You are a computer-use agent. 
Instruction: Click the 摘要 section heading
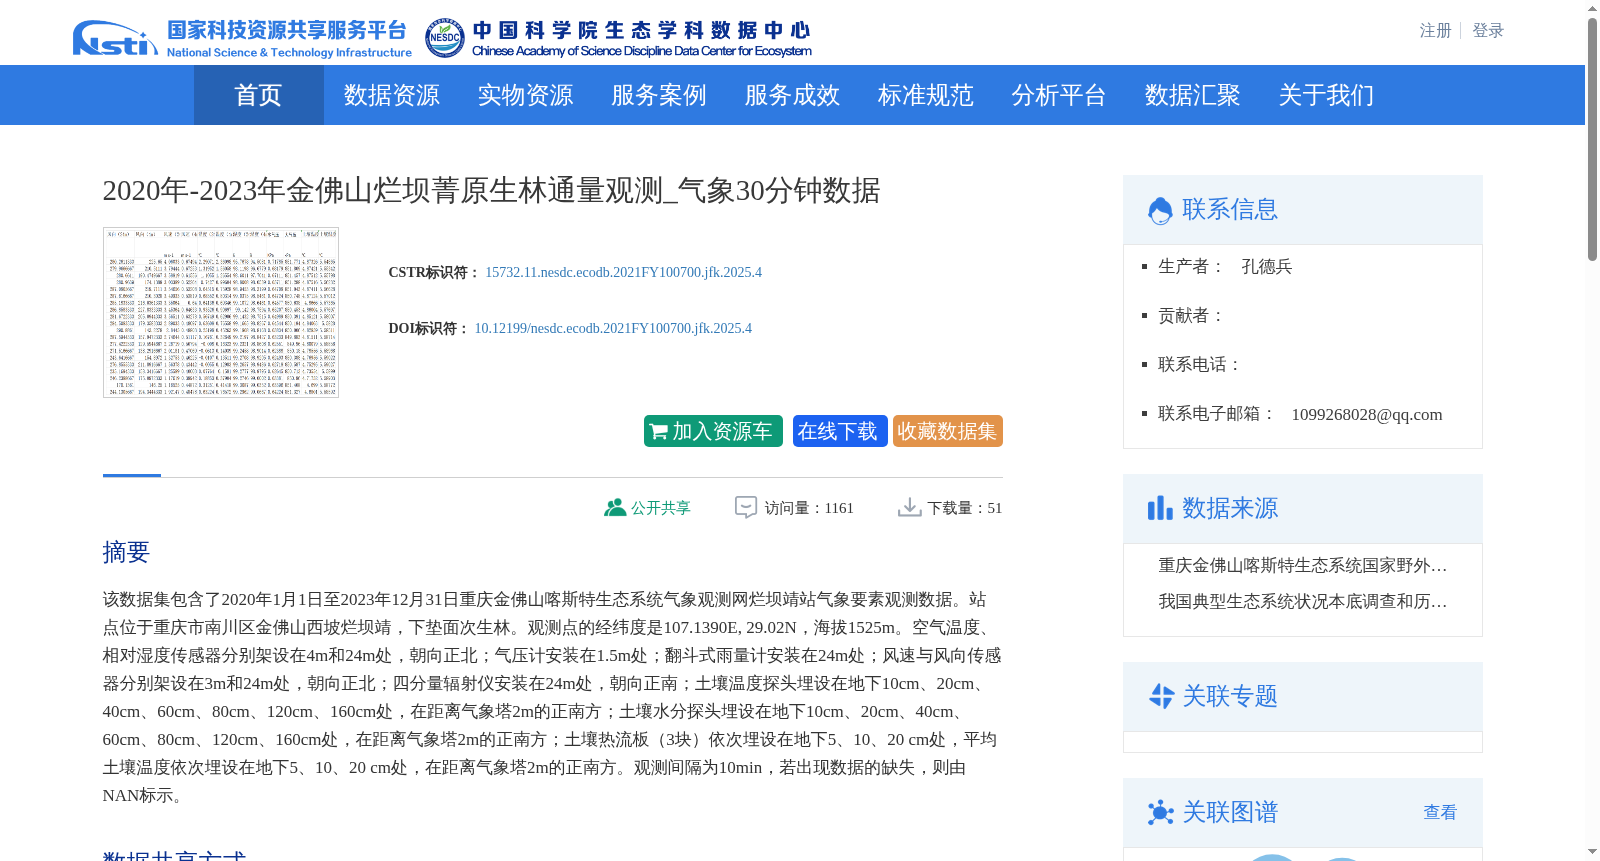[x=126, y=552]
